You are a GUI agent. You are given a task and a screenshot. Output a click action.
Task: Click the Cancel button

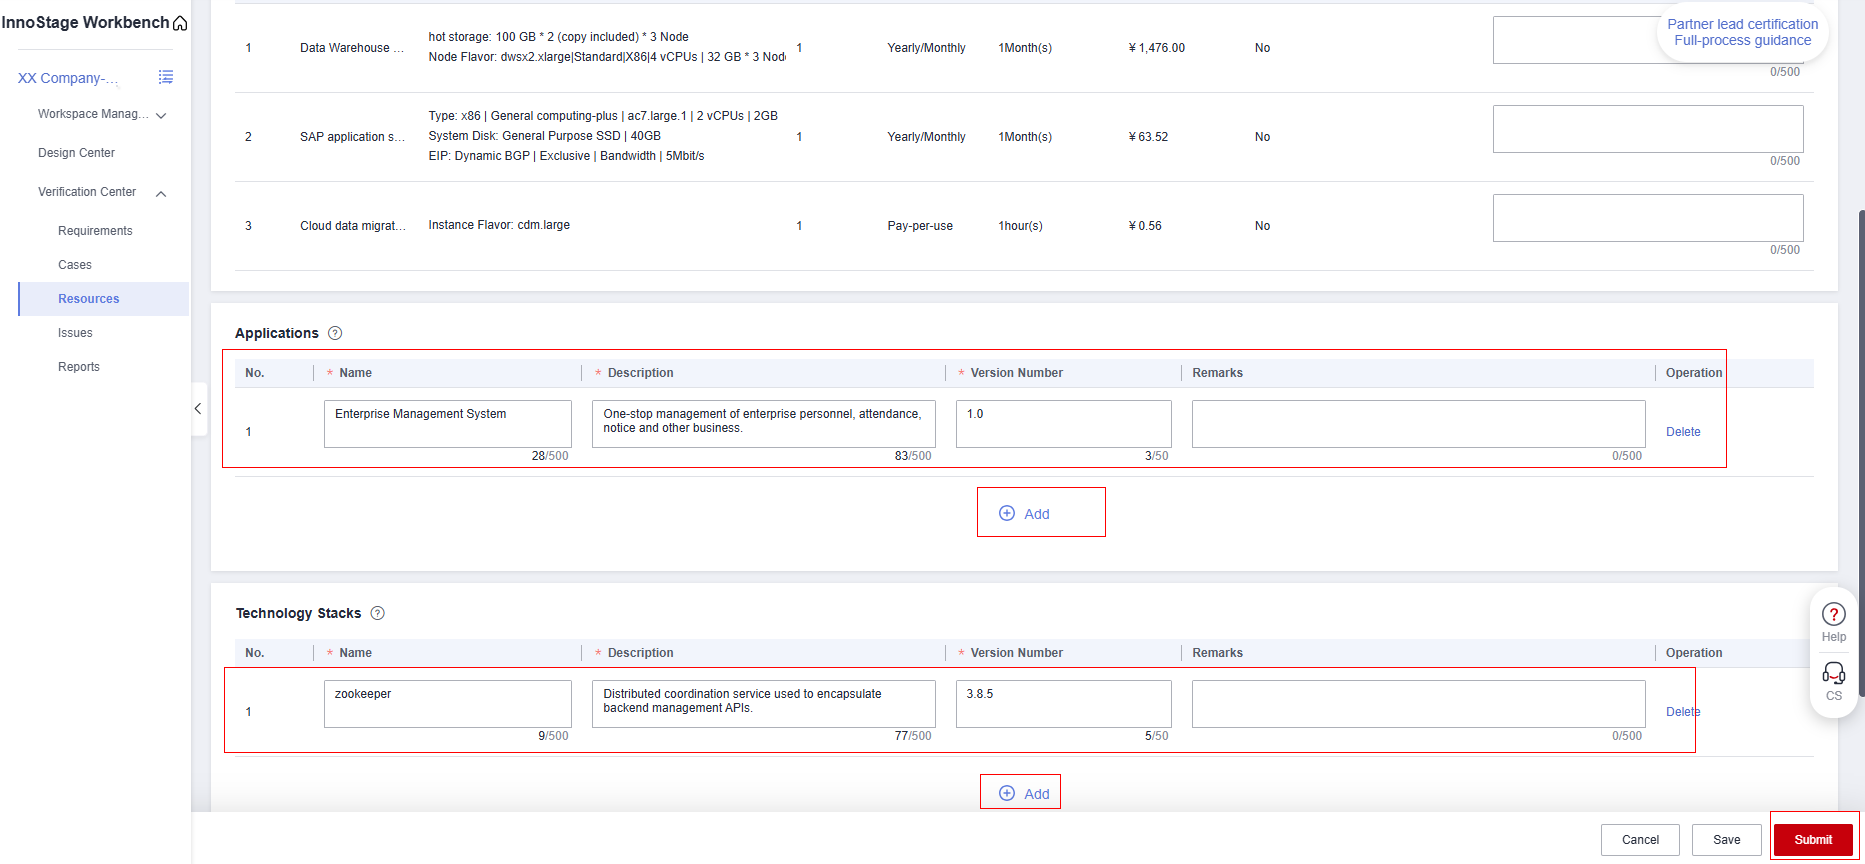pyautogui.click(x=1640, y=840)
